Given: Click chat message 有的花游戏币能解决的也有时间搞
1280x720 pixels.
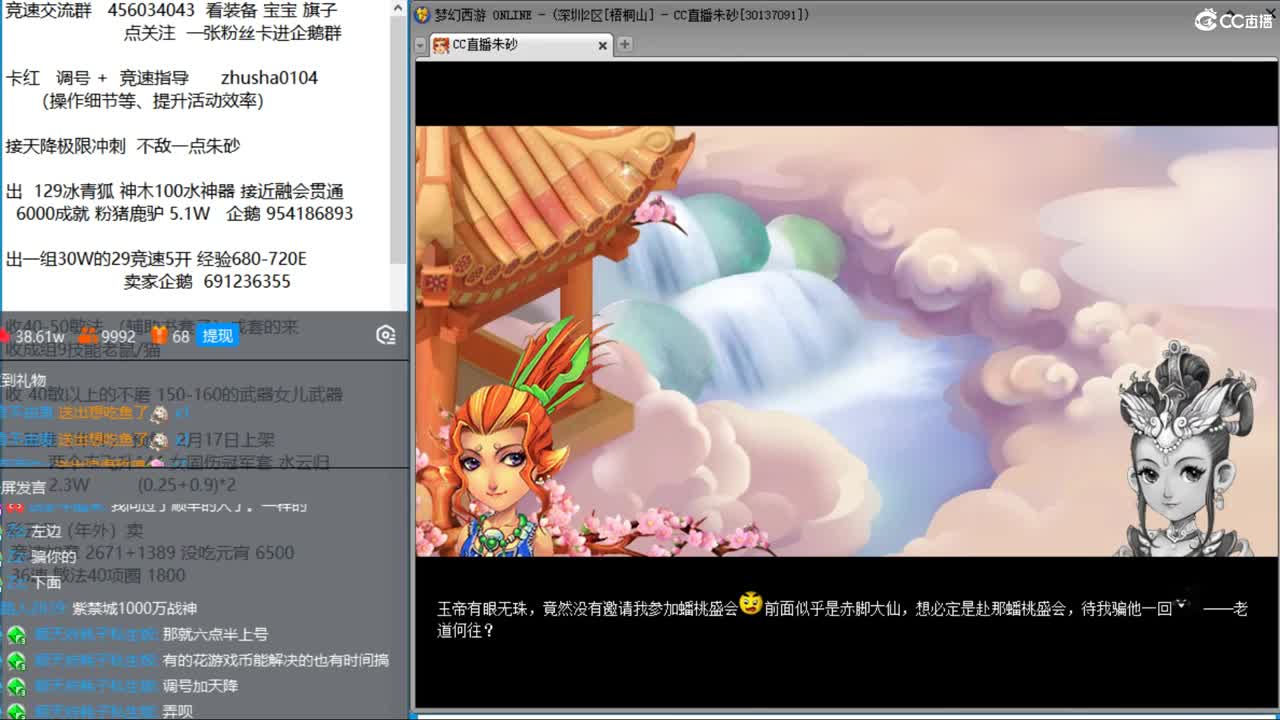Looking at the screenshot, I should [x=276, y=660].
